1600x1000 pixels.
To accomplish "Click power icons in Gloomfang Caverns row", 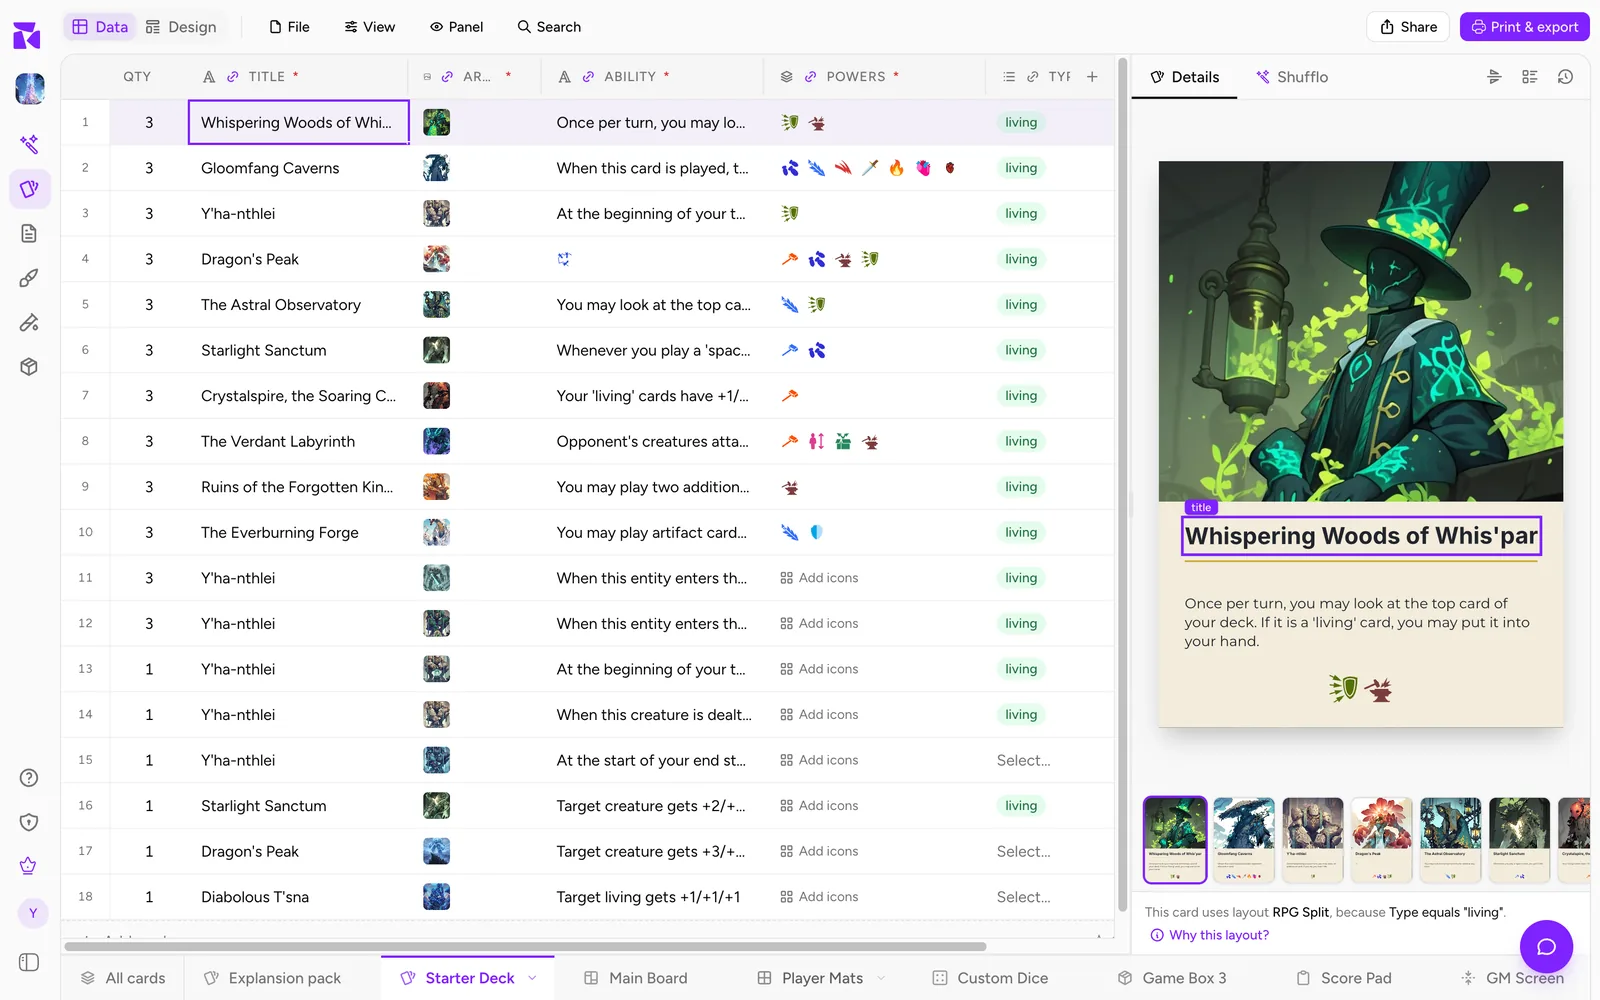I will point(869,168).
